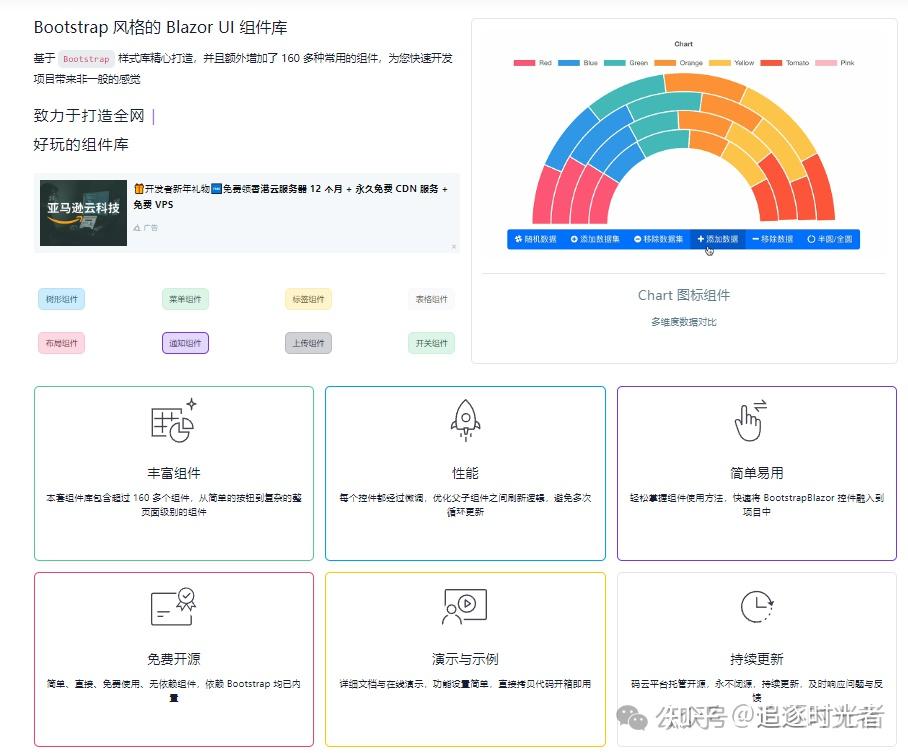908x753 pixels.
Task: Select the 树形组件 tag
Action: pos(61,299)
